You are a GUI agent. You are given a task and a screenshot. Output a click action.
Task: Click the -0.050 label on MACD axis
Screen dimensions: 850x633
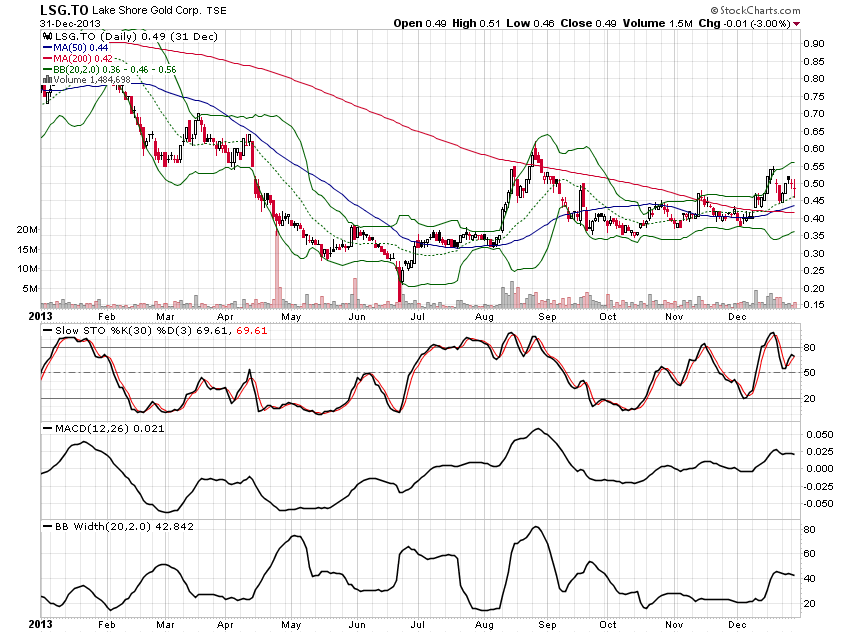[x=818, y=503]
